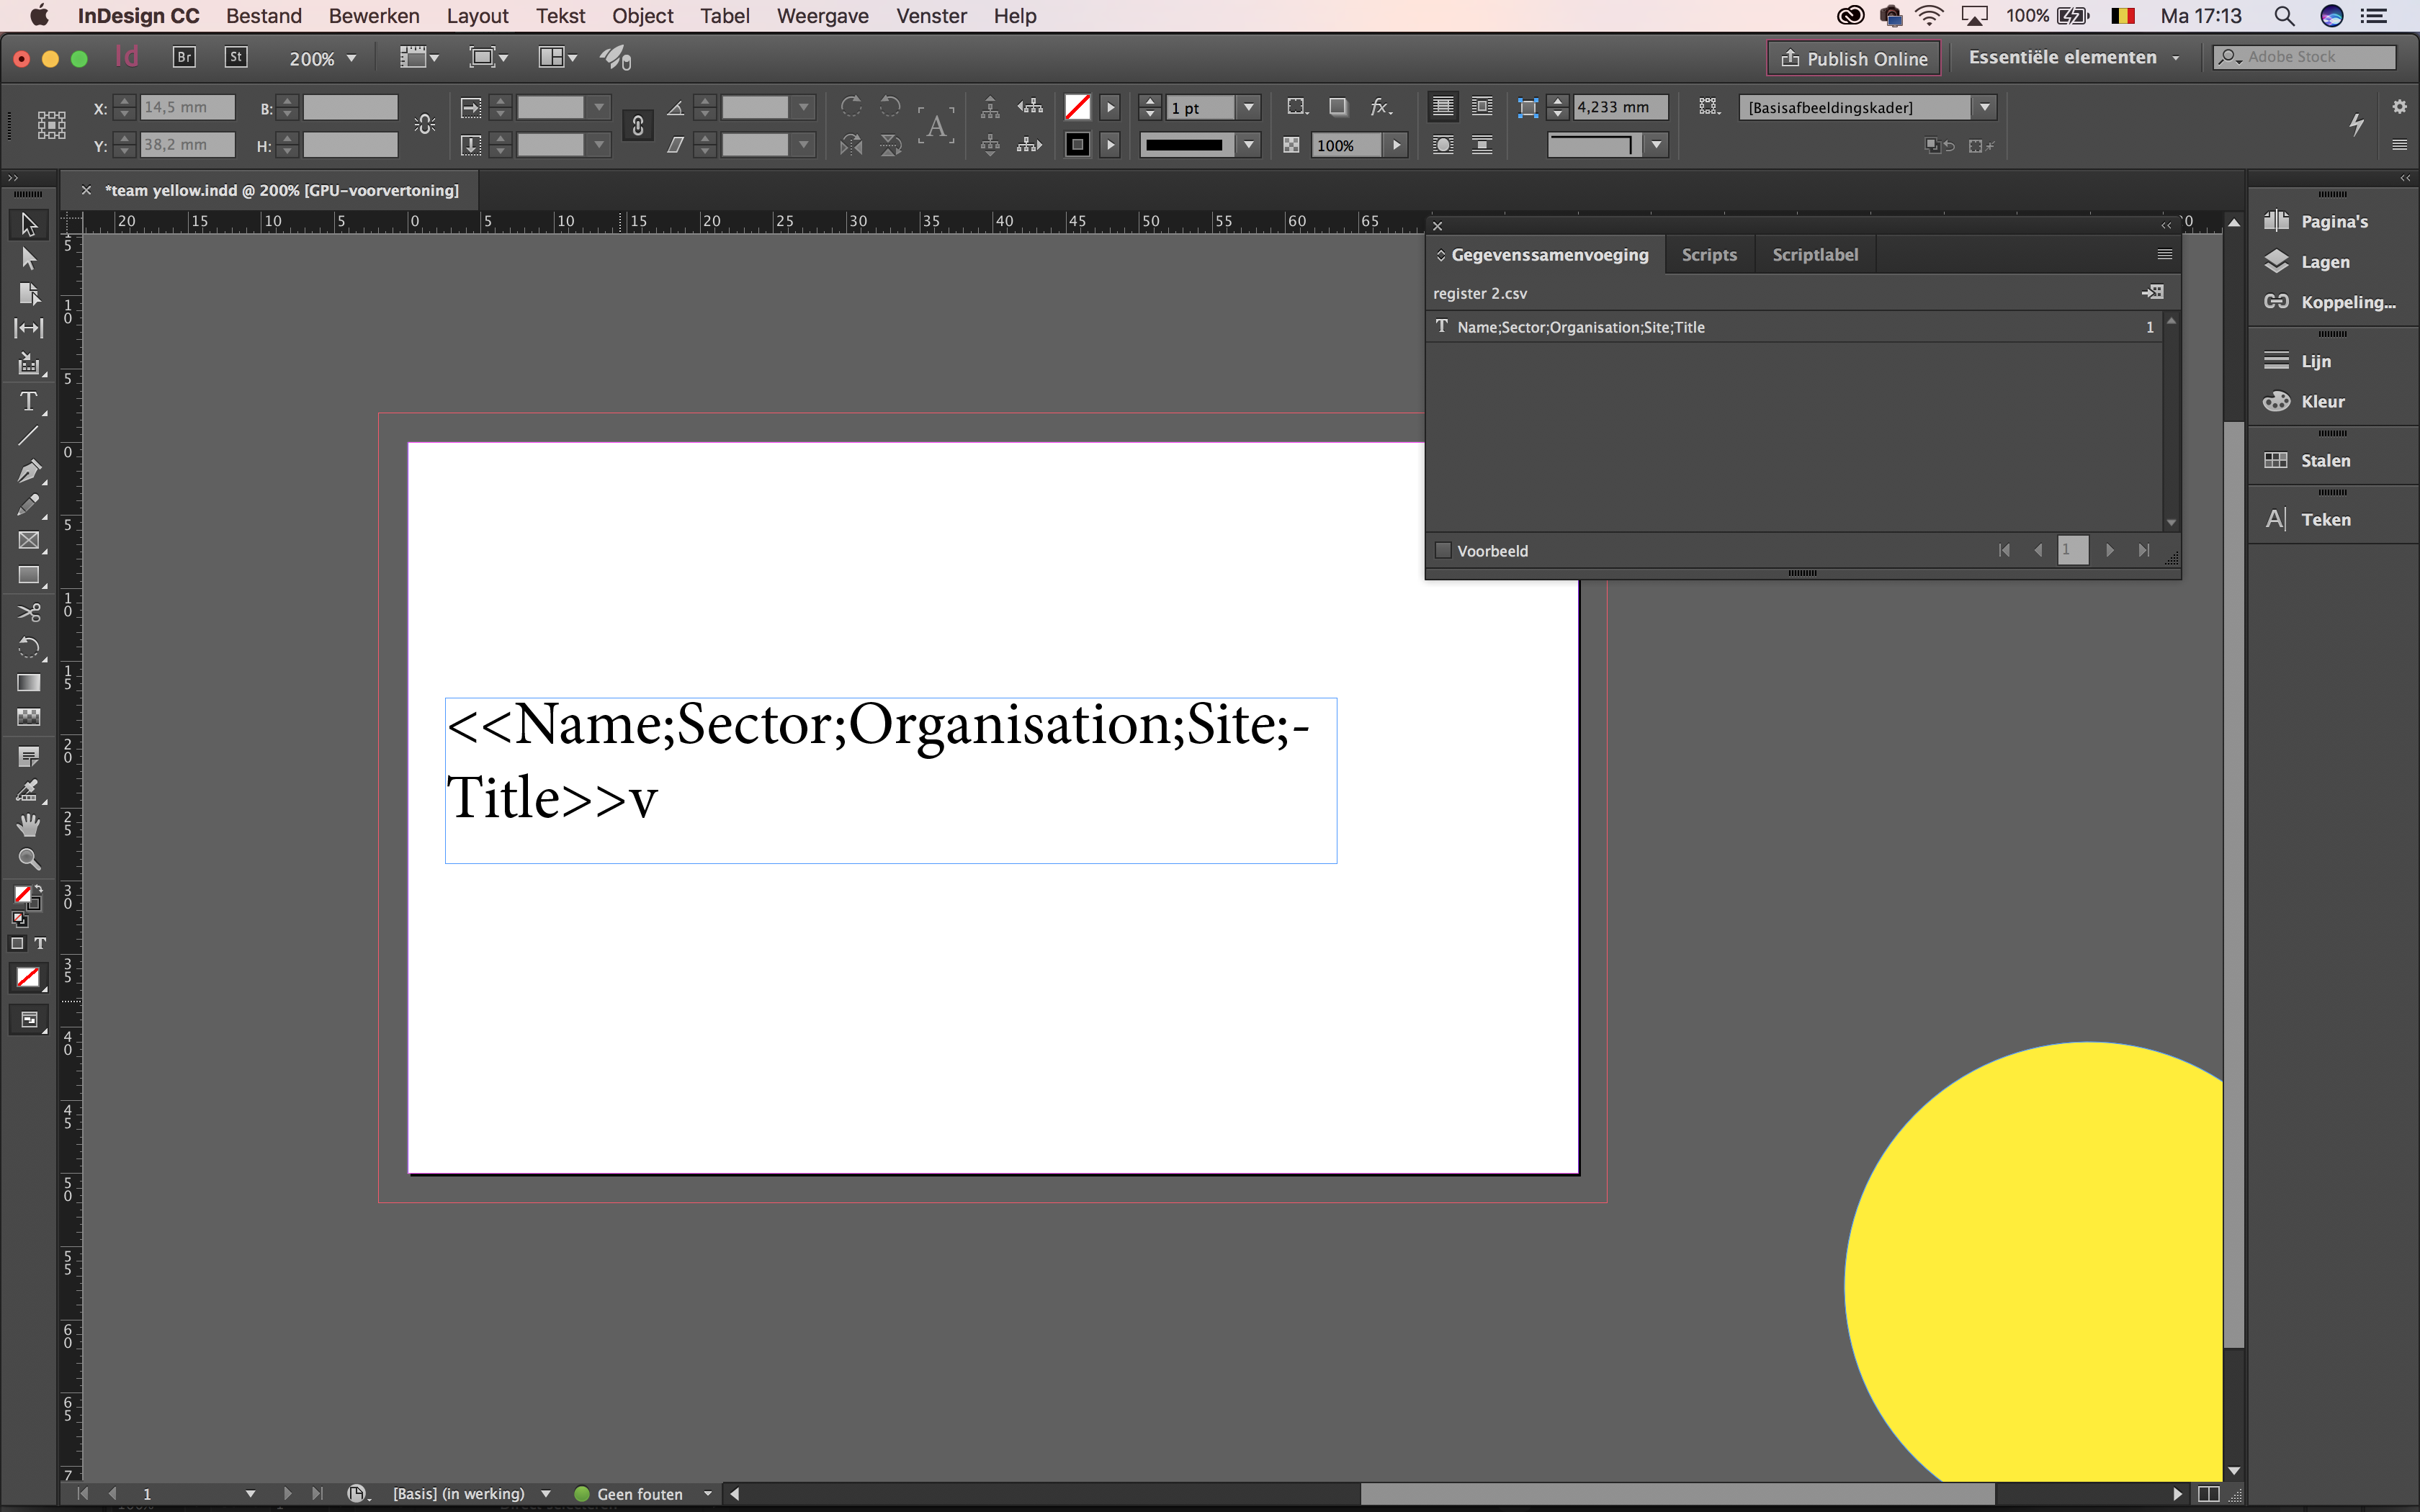This screenshot has height=1512, width=2420.
Task: Open the 200% zoom level dropdown
Action: (x=351, y=59)
